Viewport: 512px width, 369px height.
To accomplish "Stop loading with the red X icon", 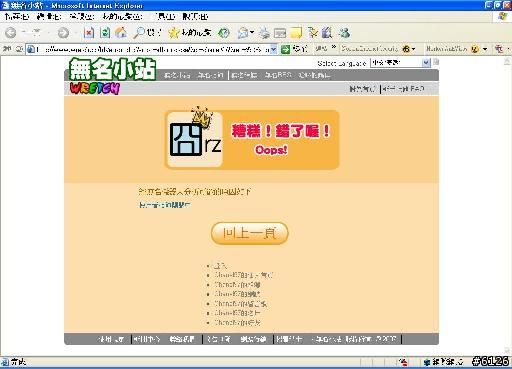I will click(89, 33).
